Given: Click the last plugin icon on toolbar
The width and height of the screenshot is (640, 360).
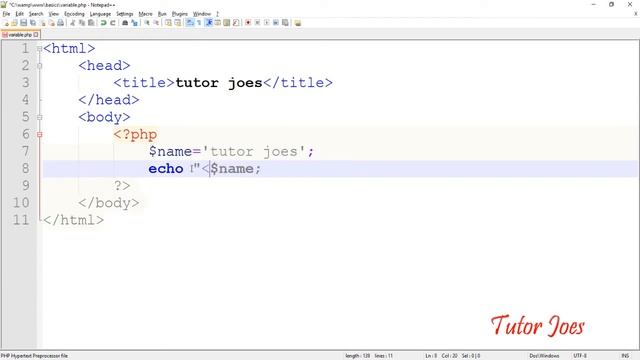Looking at the screenshot, I should click(297, 23).
